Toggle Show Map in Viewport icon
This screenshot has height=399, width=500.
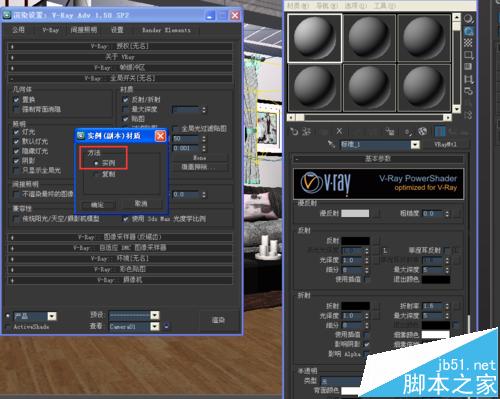423,131
